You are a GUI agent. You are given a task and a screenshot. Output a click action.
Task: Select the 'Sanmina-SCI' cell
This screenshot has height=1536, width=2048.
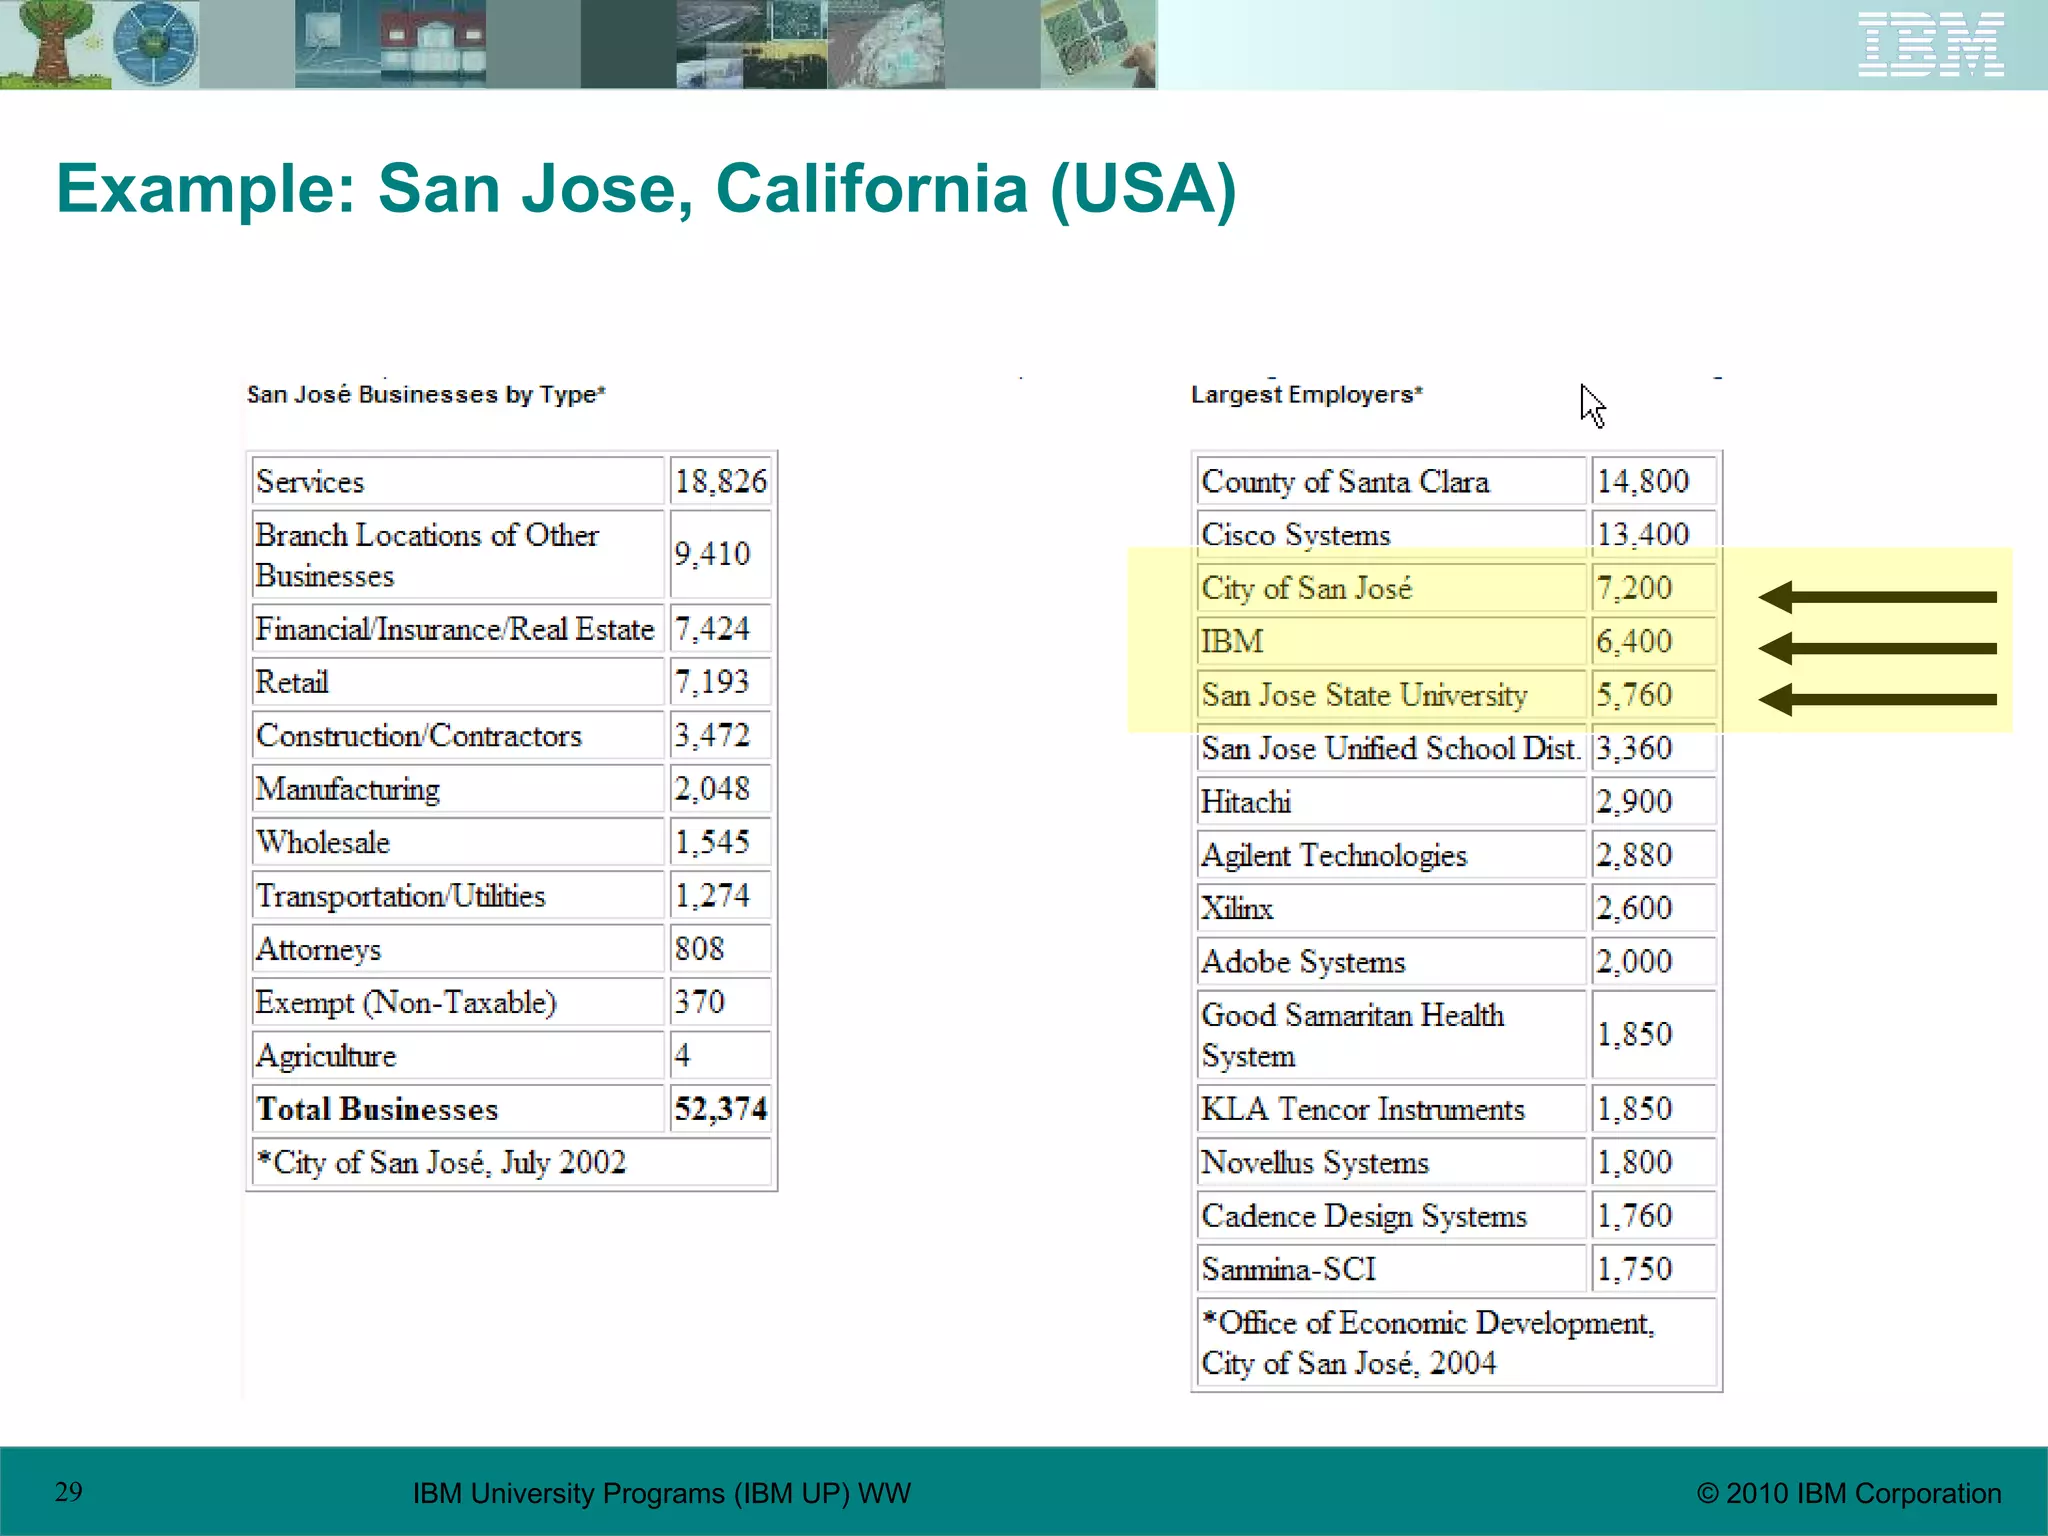tap(1392, 1268)
